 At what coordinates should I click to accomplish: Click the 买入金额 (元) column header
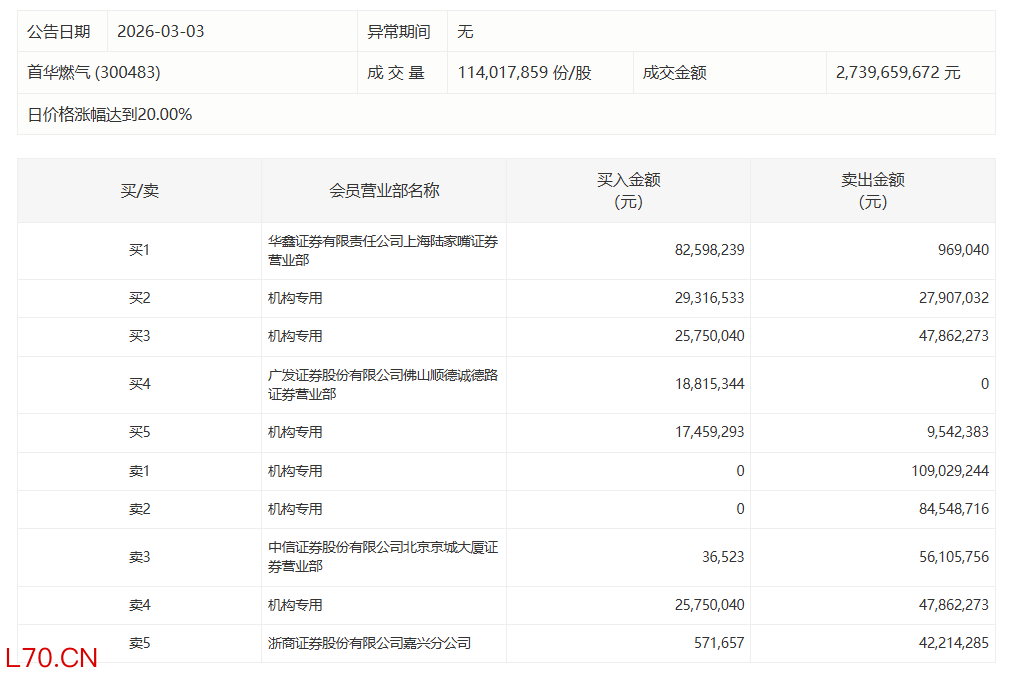point(628,190)
